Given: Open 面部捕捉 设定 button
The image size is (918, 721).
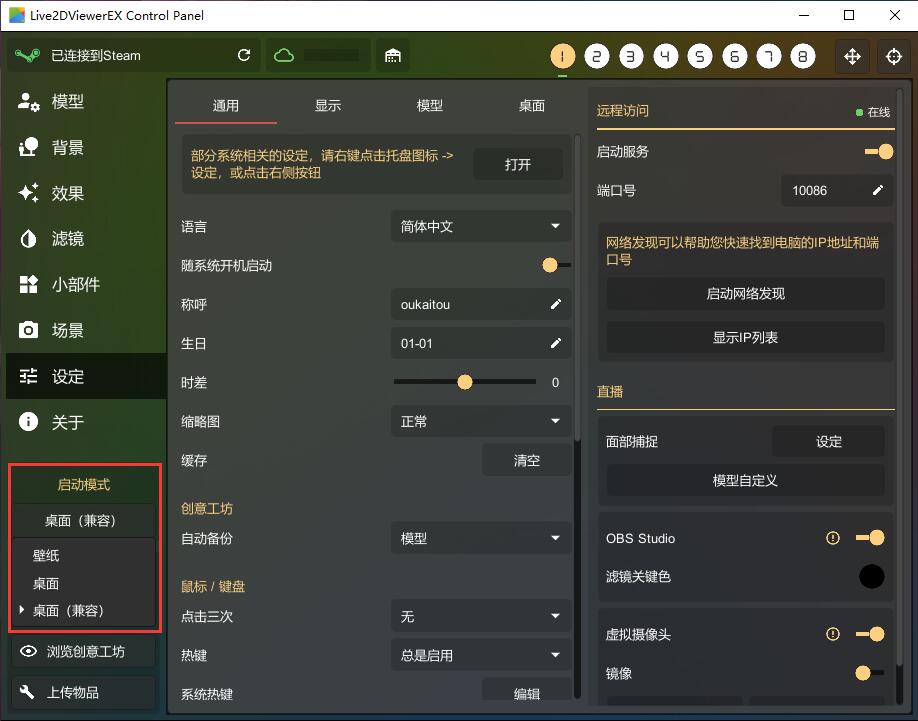Looking at the screenshot, I should 828,441.
